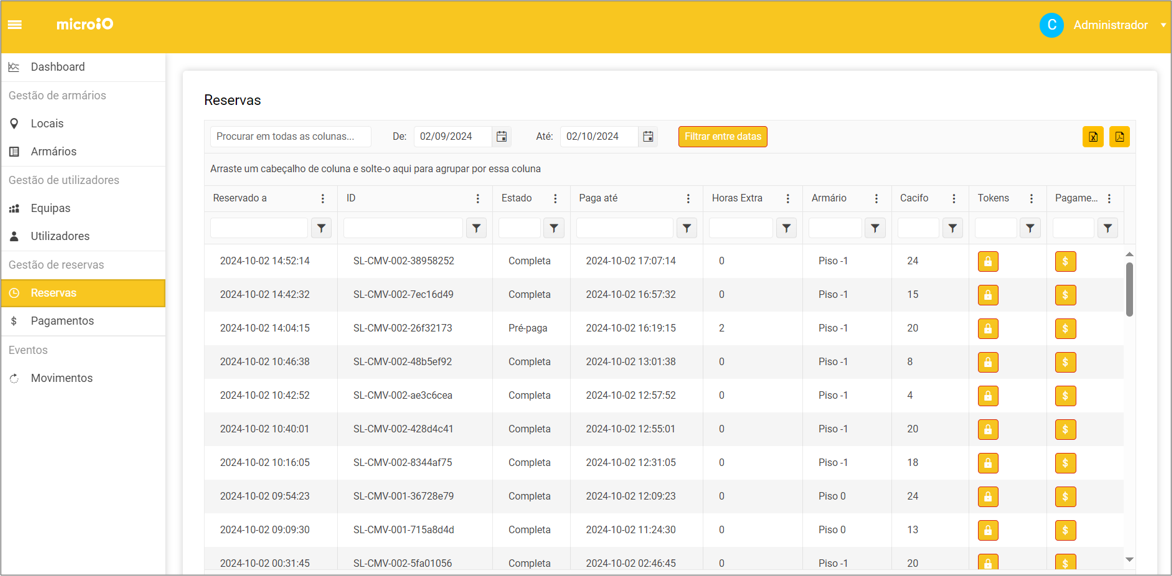Click the lock token icon for cacifo 24 first row
This screenshot has width=1172, height=576.
coord(988,262)
